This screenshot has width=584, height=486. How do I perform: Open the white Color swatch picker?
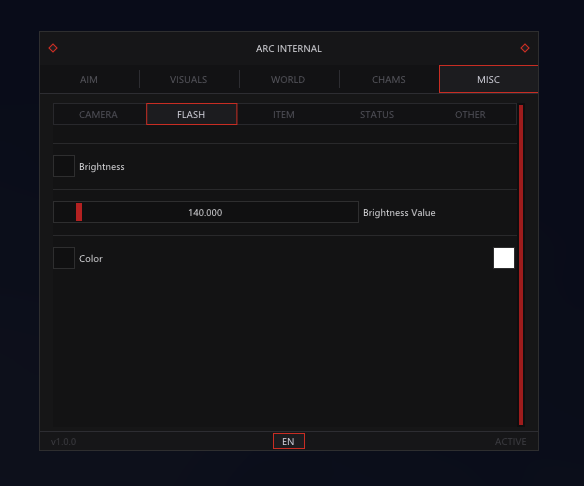pyautogui.click(x=504, y=258)
